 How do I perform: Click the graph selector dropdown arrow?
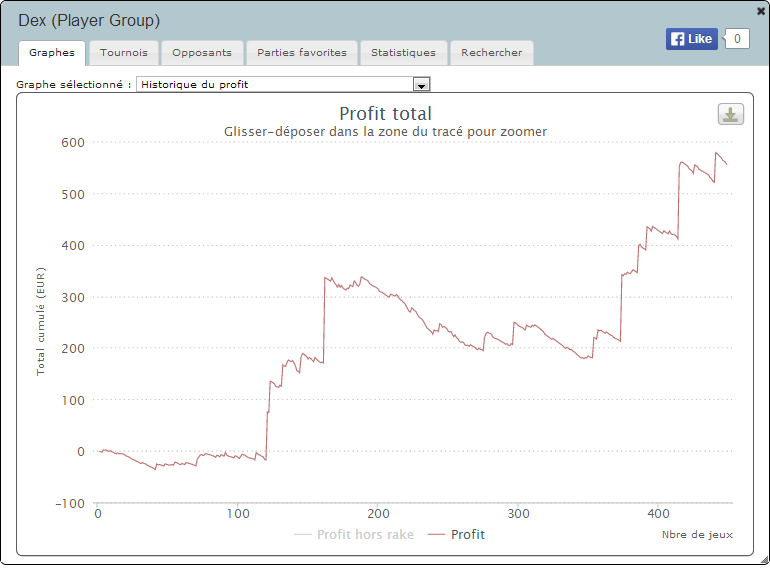(421, 84)
